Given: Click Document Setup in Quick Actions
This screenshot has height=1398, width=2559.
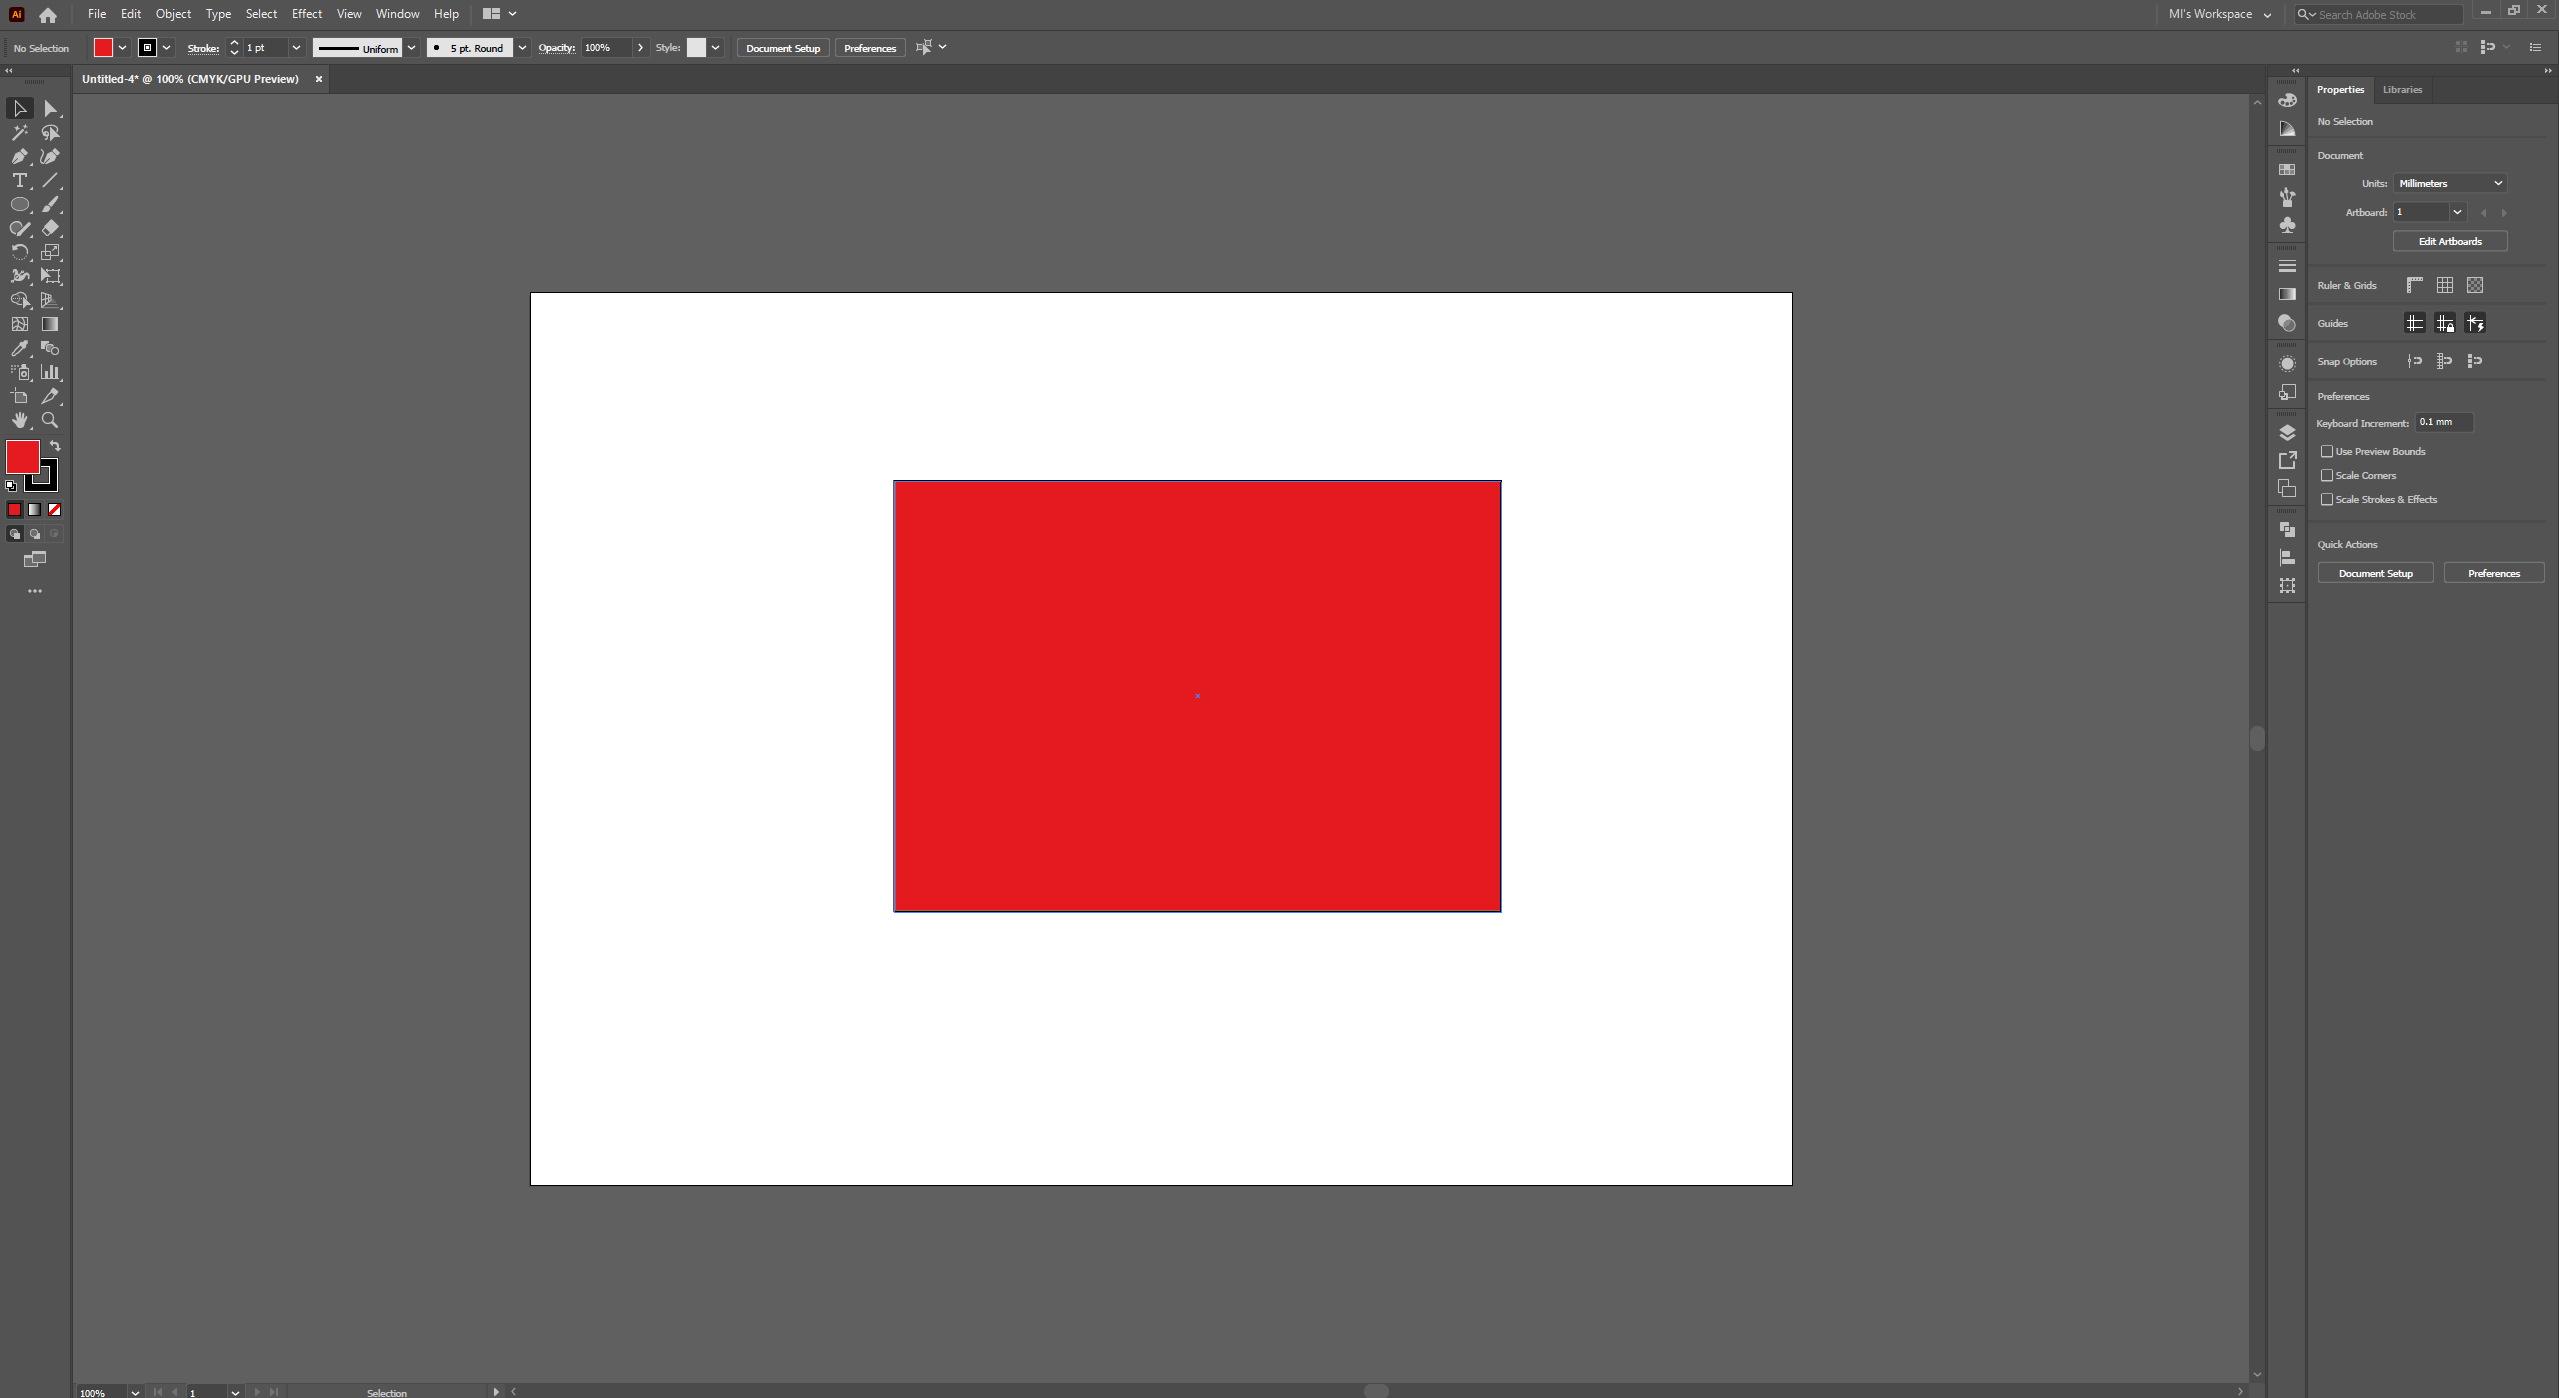Looking at the screenshot, I should click(x=2375, y=574).
